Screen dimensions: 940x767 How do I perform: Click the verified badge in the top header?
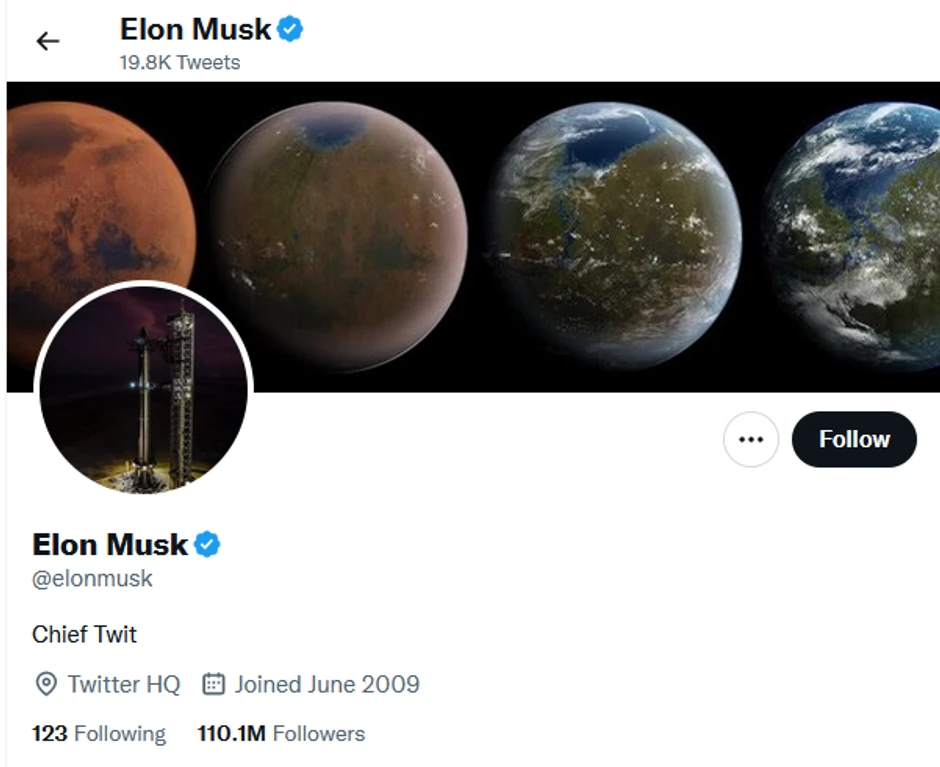[290, 30]
